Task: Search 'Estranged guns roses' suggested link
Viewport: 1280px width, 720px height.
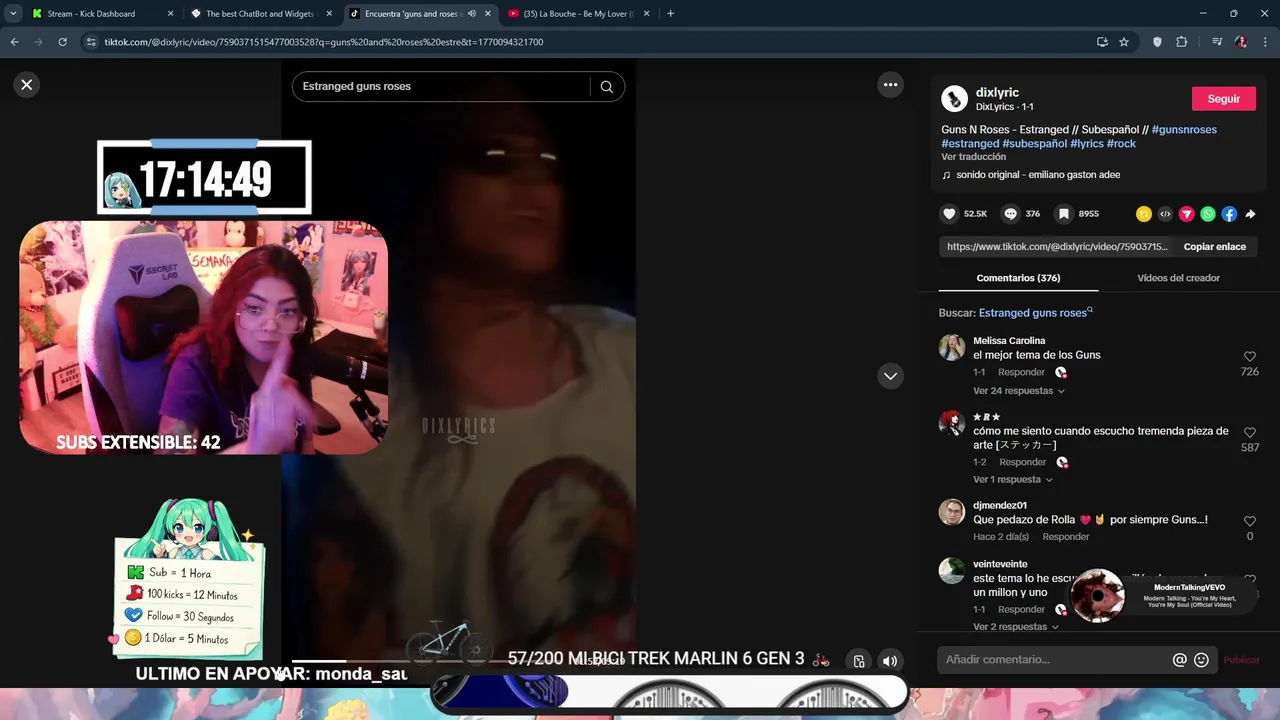Action: (x=1035, y=313)
